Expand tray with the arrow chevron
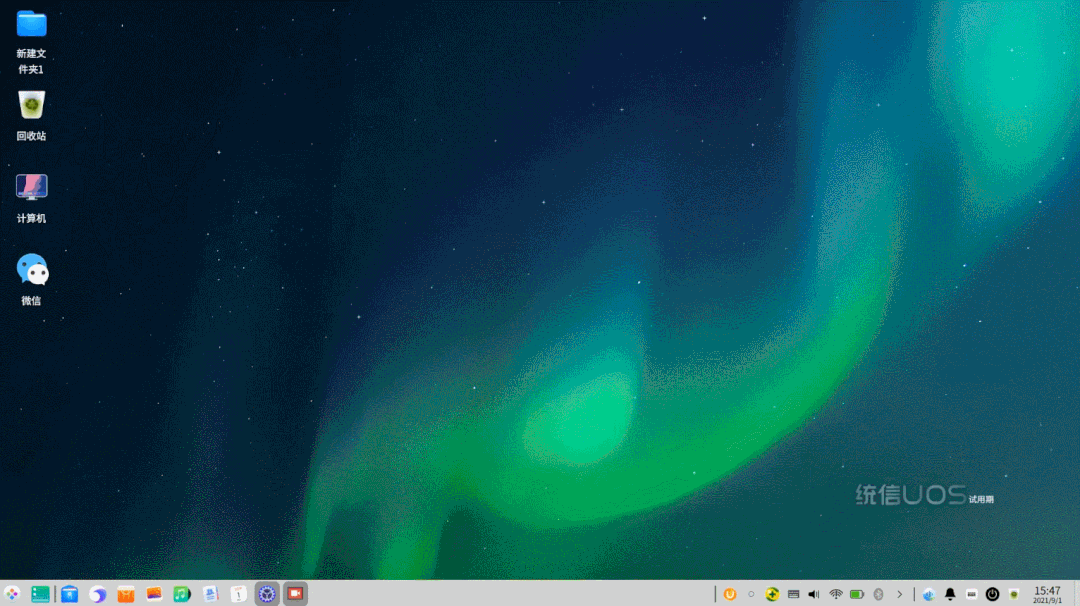Viewport: 1080px width, 606px height. pos(900,594)
